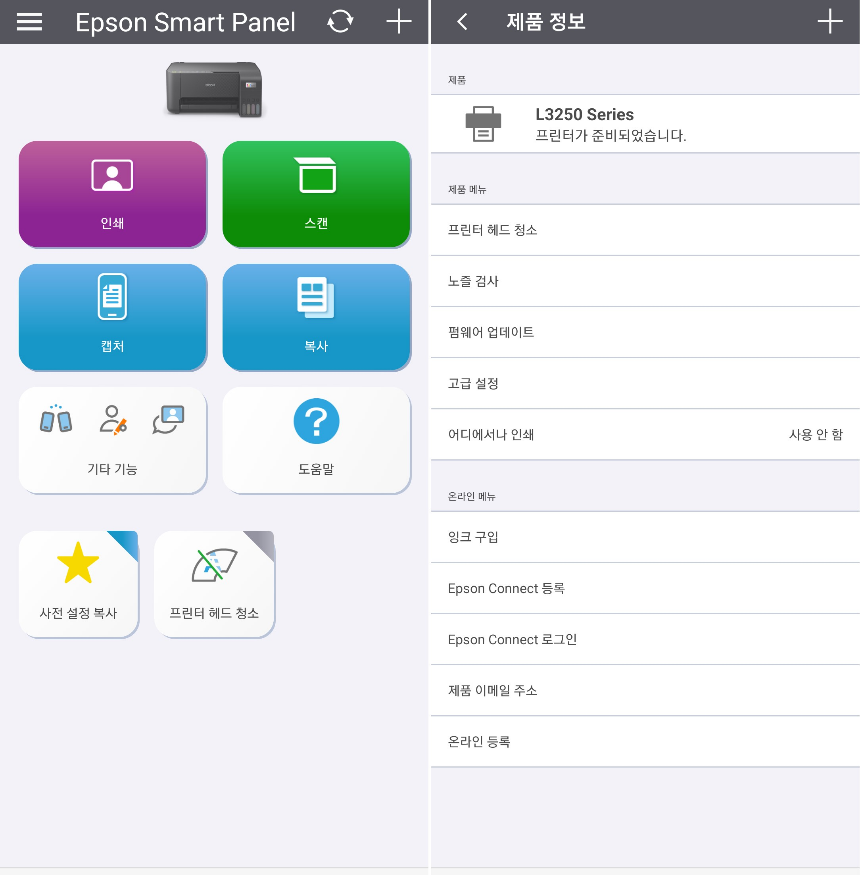Open the hamburger menu in Epson Smart Panel
This screenshot has width=860, height=875.
pos(29,22)
